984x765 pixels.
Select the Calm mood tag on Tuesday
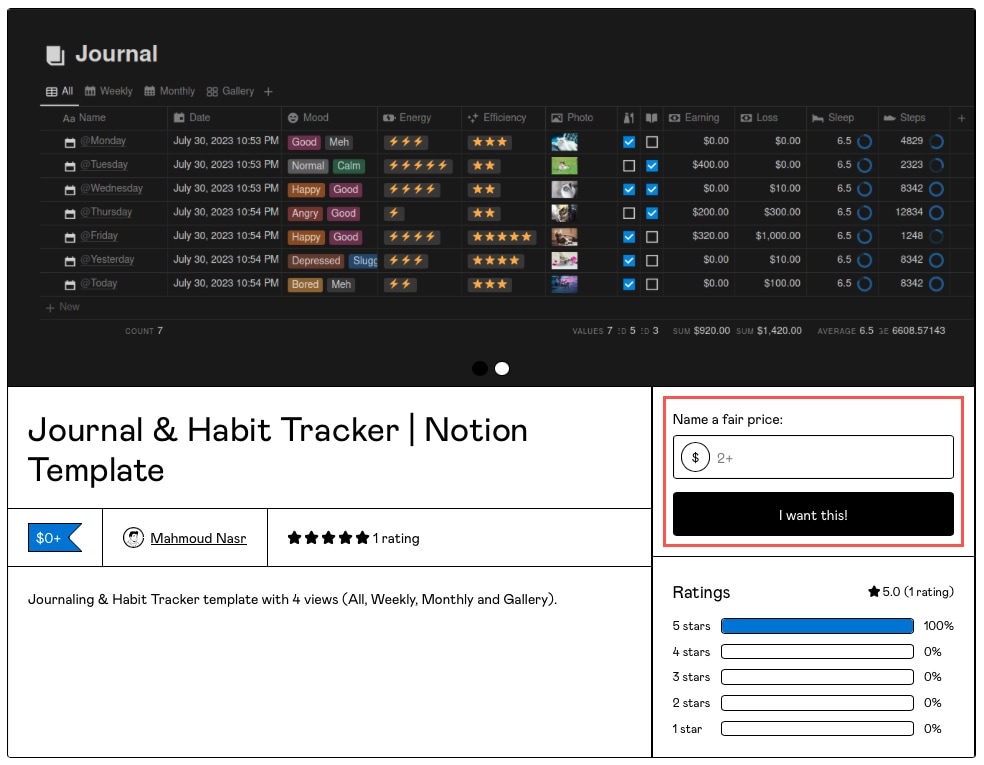tap(348, 166)
